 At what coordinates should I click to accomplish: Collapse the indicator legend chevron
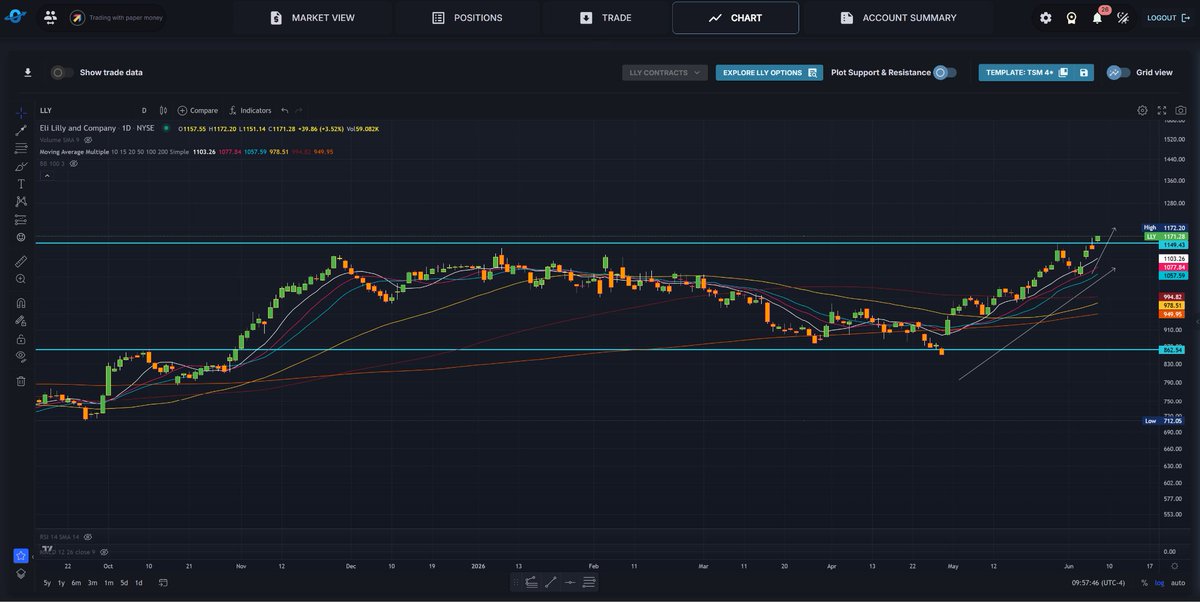(46, 175)
